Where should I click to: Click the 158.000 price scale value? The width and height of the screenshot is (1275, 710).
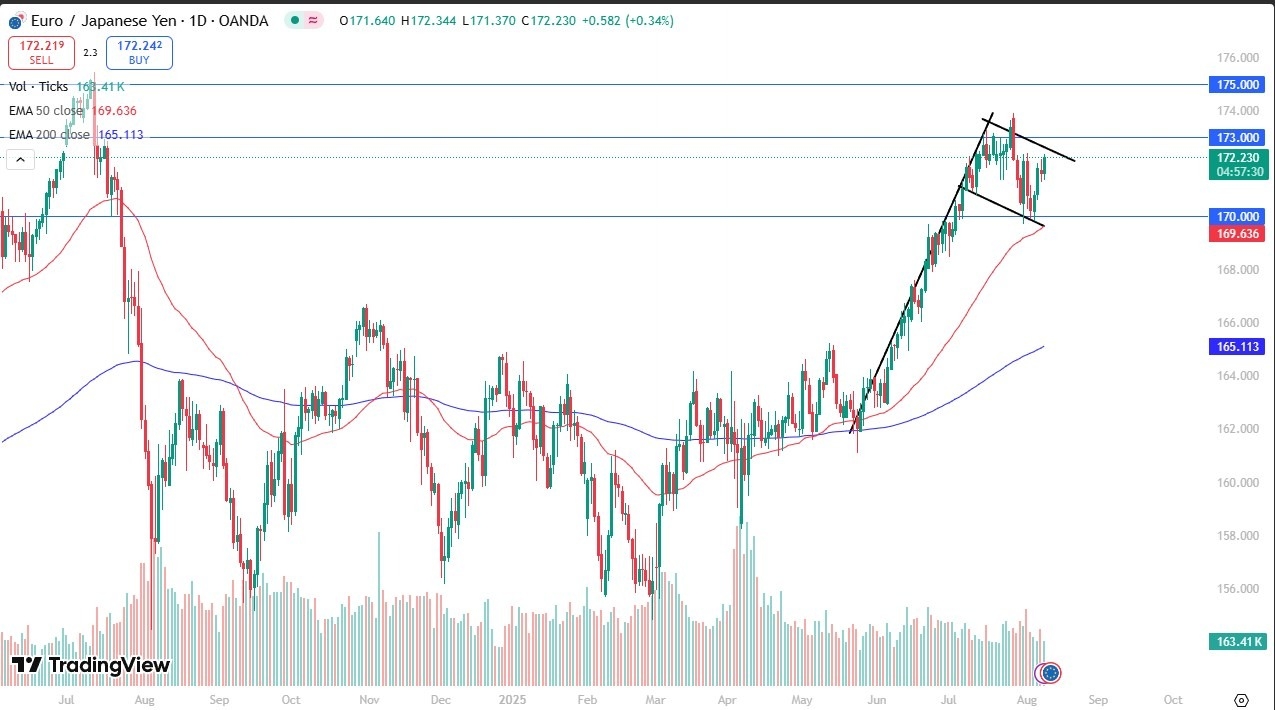[1238, 535]
